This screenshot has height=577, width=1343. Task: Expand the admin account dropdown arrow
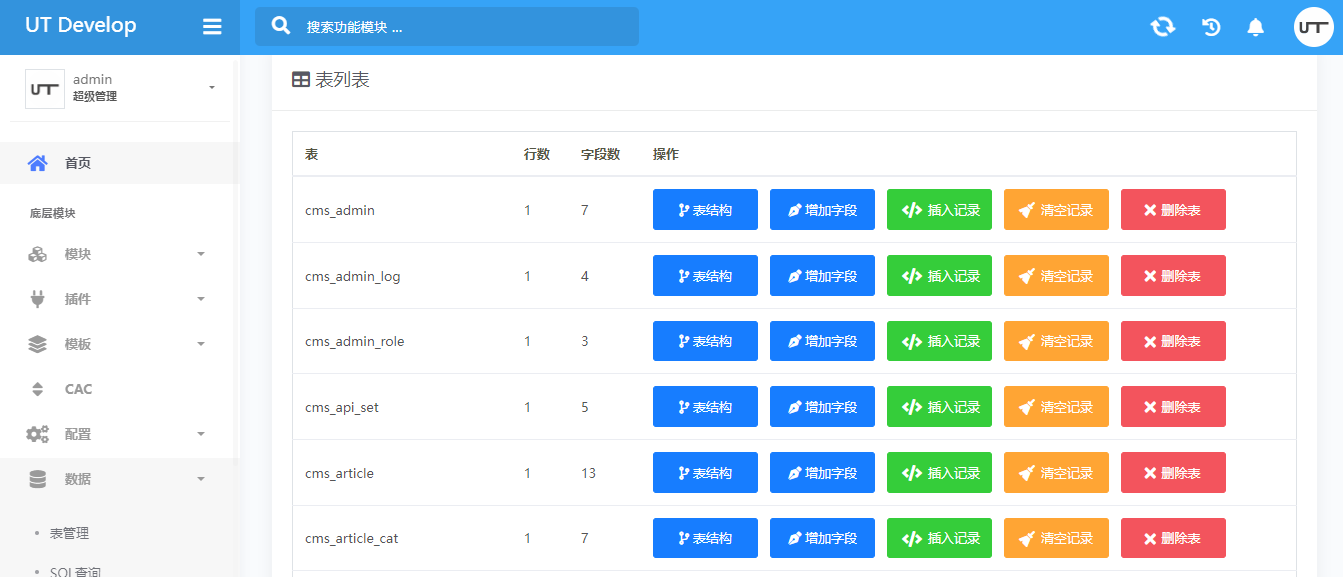pyautogui.click(x=212, y=88)
